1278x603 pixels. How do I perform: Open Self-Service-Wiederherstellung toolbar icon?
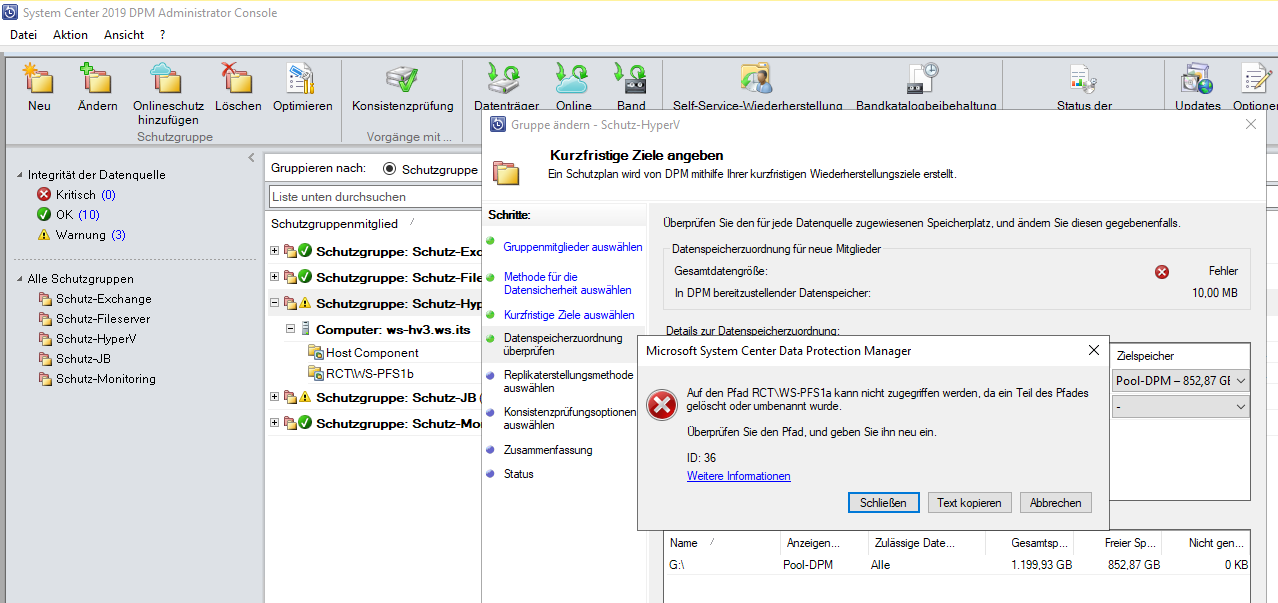[755, 79]
